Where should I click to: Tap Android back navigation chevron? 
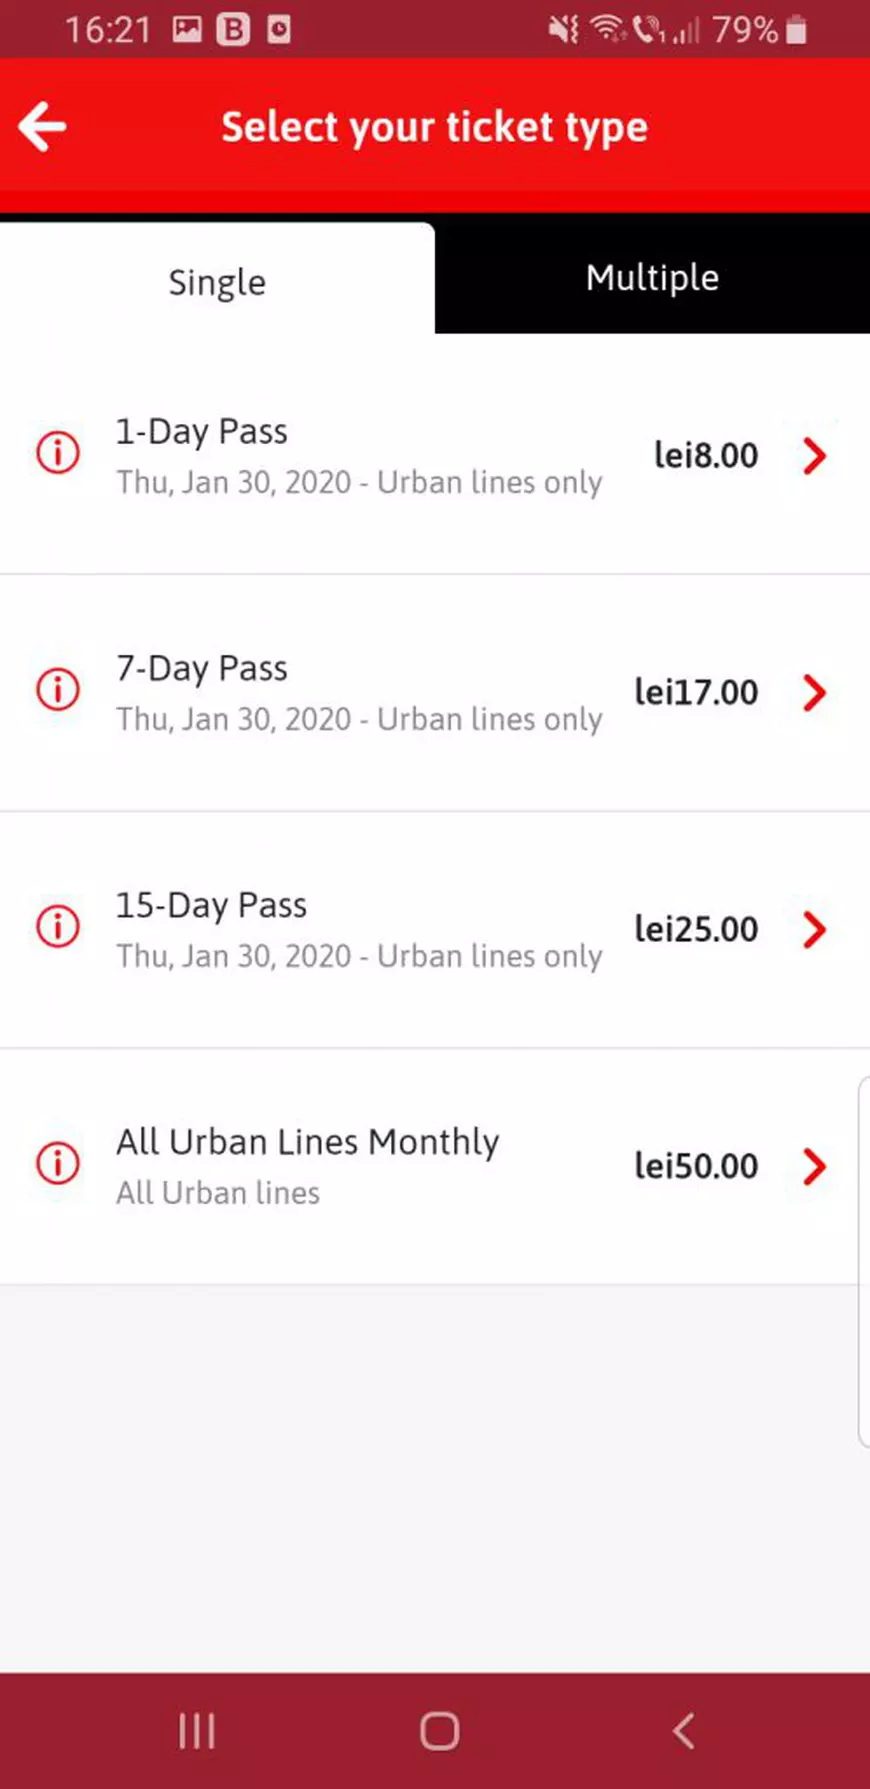point(684,1731)
